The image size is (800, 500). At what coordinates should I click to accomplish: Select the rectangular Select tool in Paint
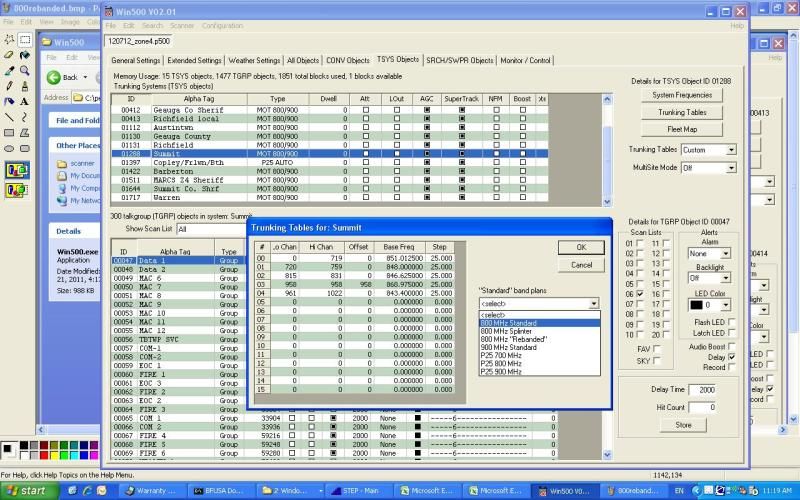coord(24,39)
